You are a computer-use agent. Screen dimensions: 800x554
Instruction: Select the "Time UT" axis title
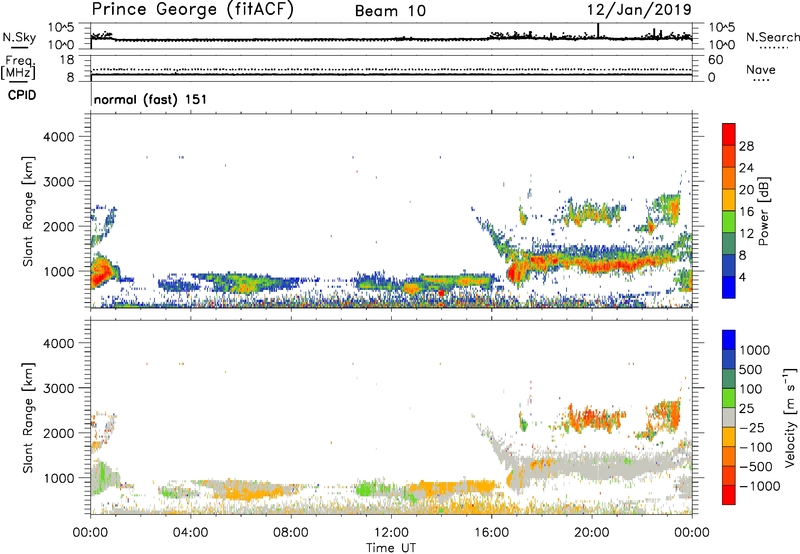(391, 548)
